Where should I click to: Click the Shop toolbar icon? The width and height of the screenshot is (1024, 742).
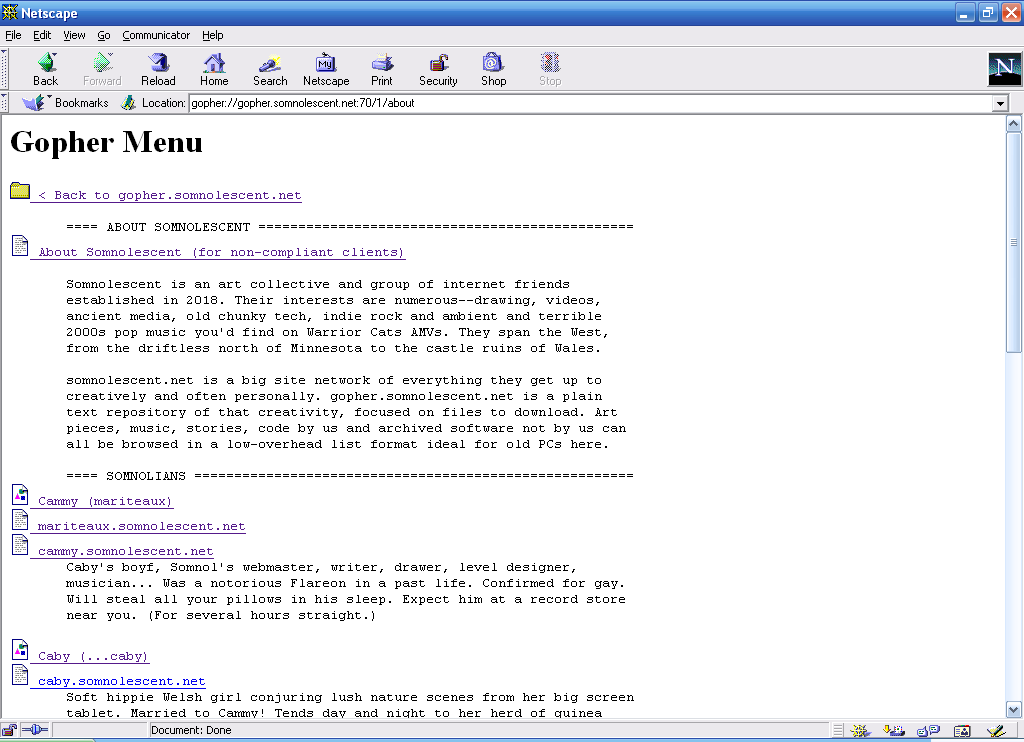(493, 69)
